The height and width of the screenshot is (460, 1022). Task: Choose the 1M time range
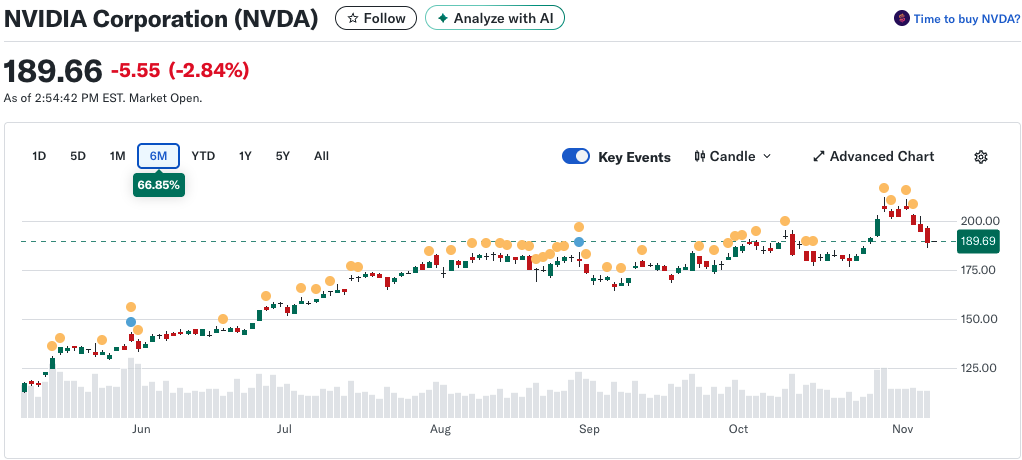(x=117, y=156)
